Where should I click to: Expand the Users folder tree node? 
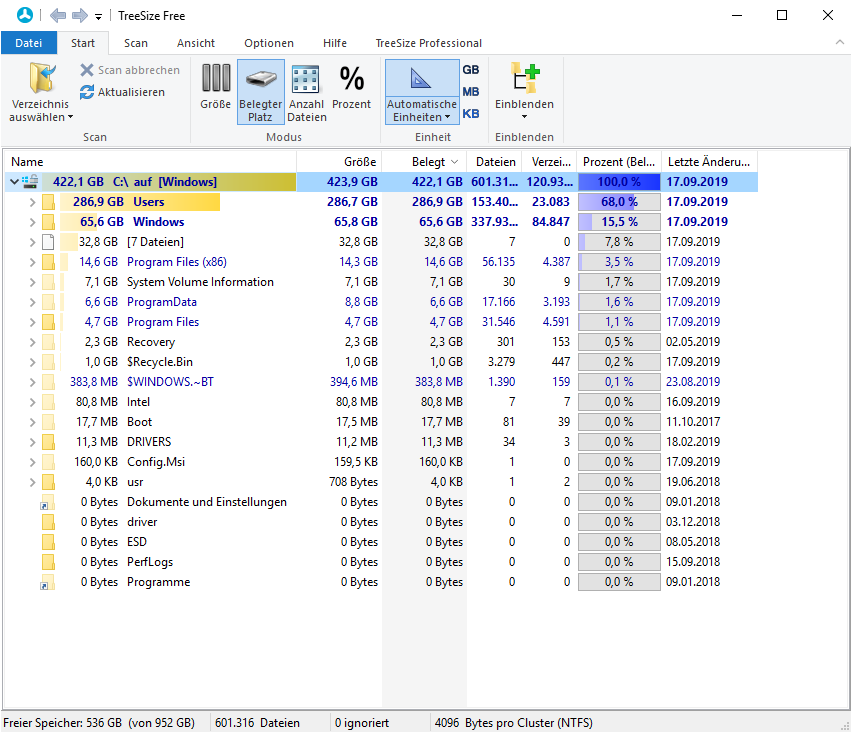tap(32, 202)
